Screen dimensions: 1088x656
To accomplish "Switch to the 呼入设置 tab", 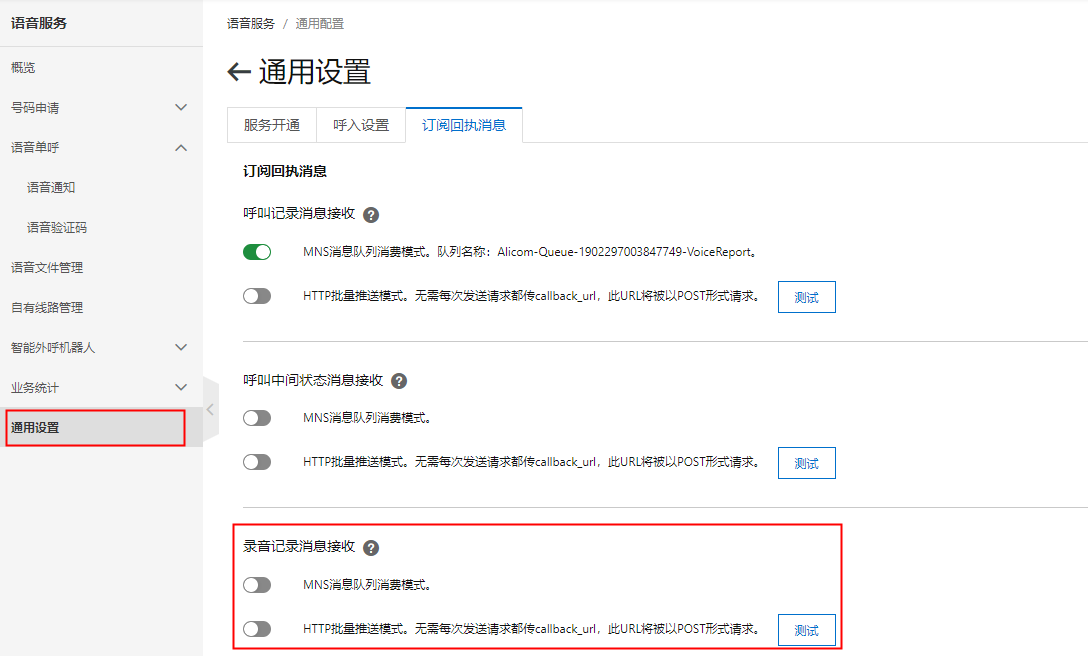I will point(361,126).
